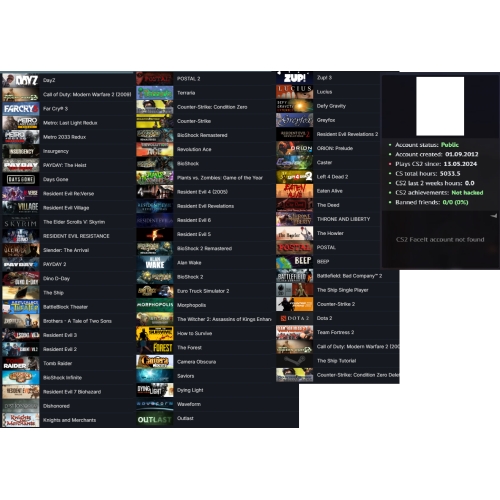Click the DayZ game thumbnail
This screenshot has height=500, width=500.
21,80
